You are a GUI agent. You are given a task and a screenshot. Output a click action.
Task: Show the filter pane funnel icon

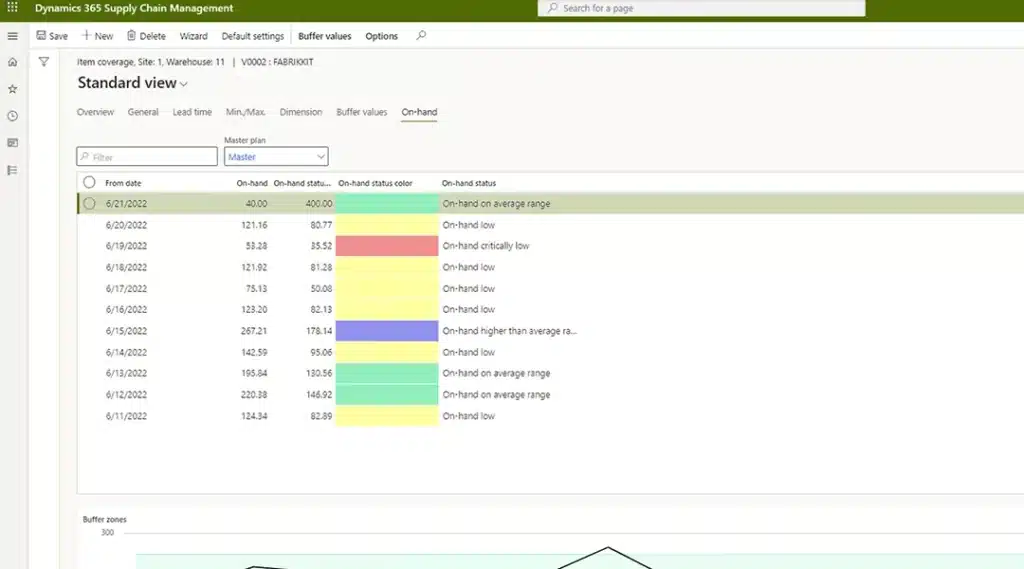44,62
